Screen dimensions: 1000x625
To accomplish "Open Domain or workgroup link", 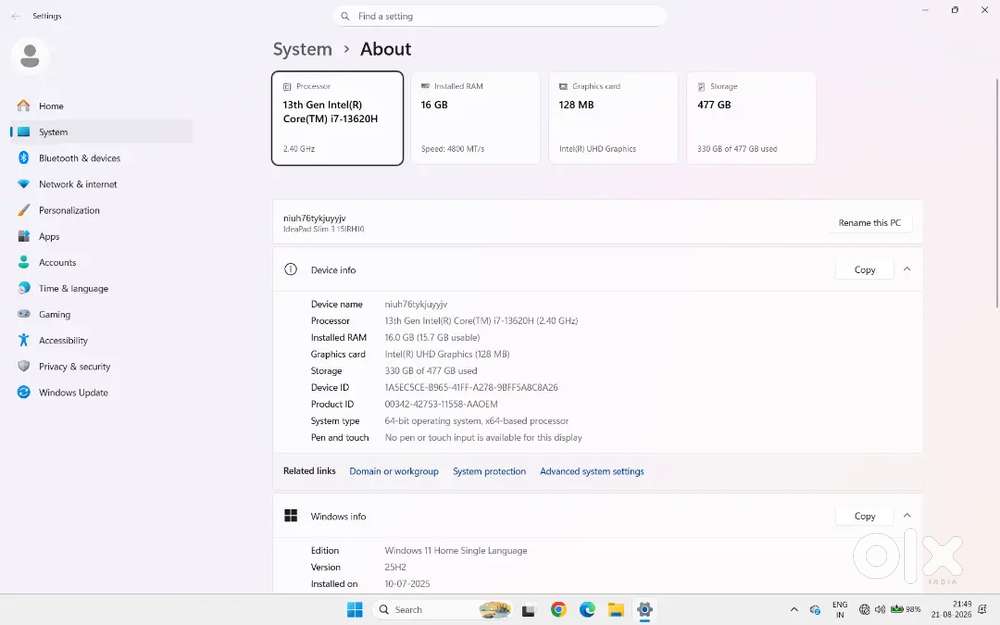I will [394, 471].
